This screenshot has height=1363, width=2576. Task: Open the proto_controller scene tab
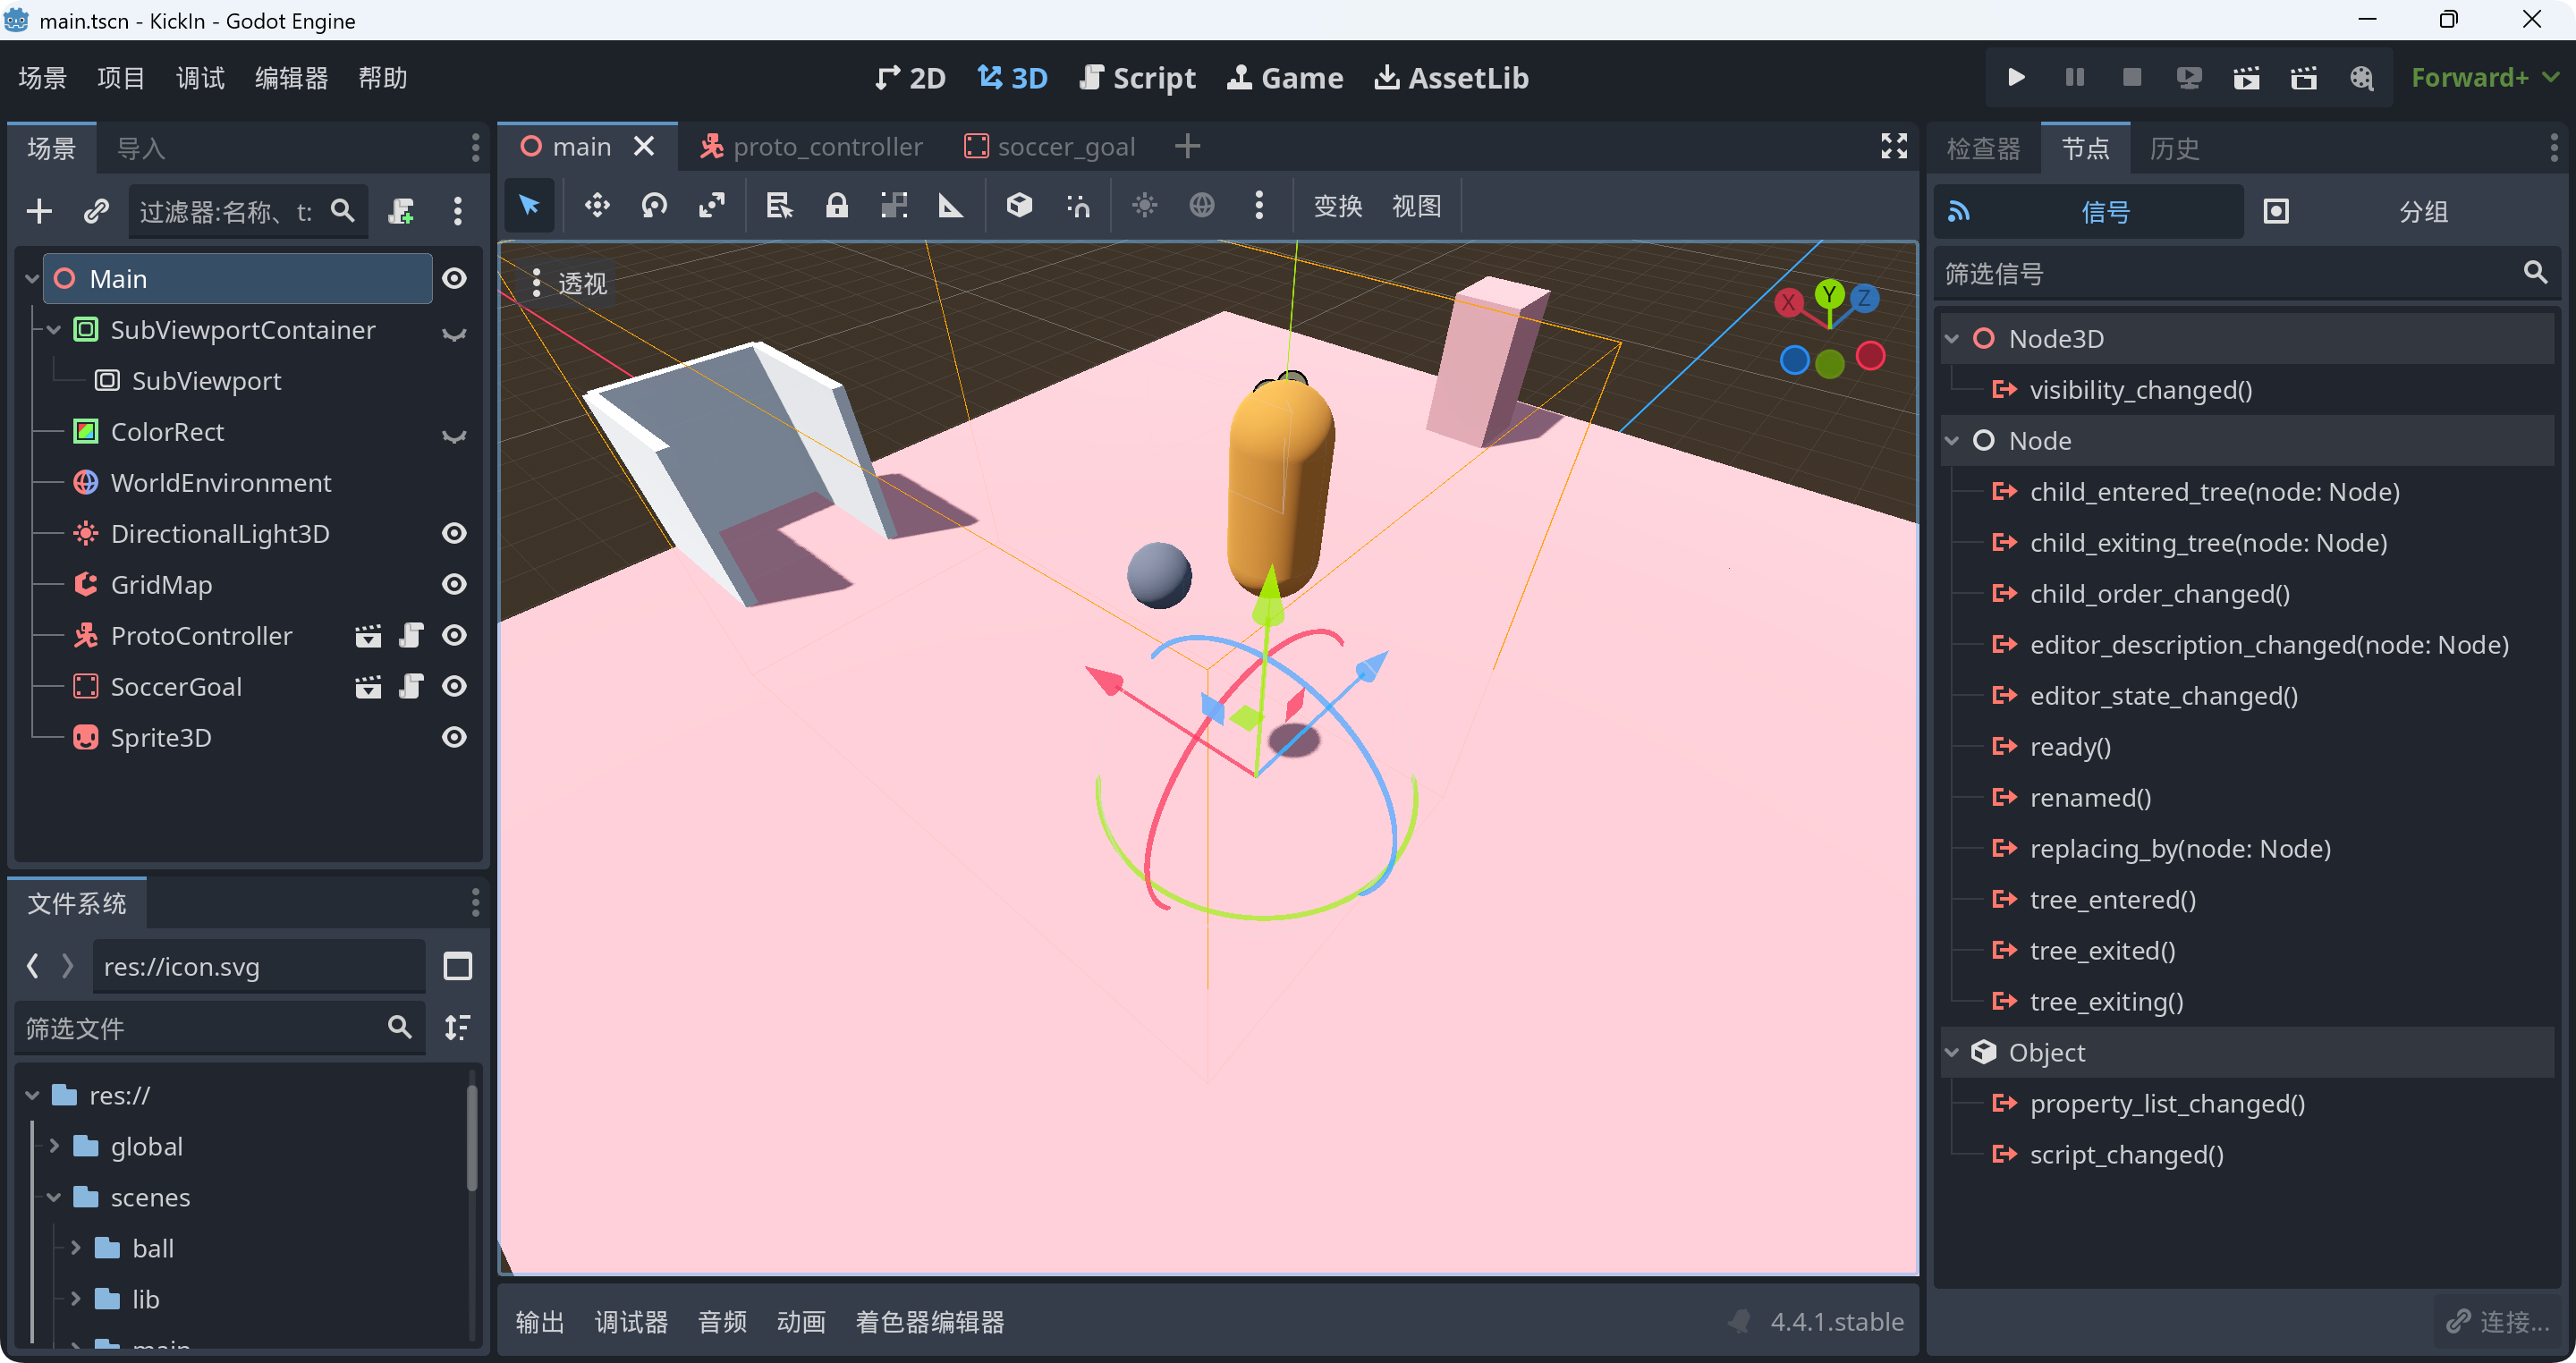812,147
